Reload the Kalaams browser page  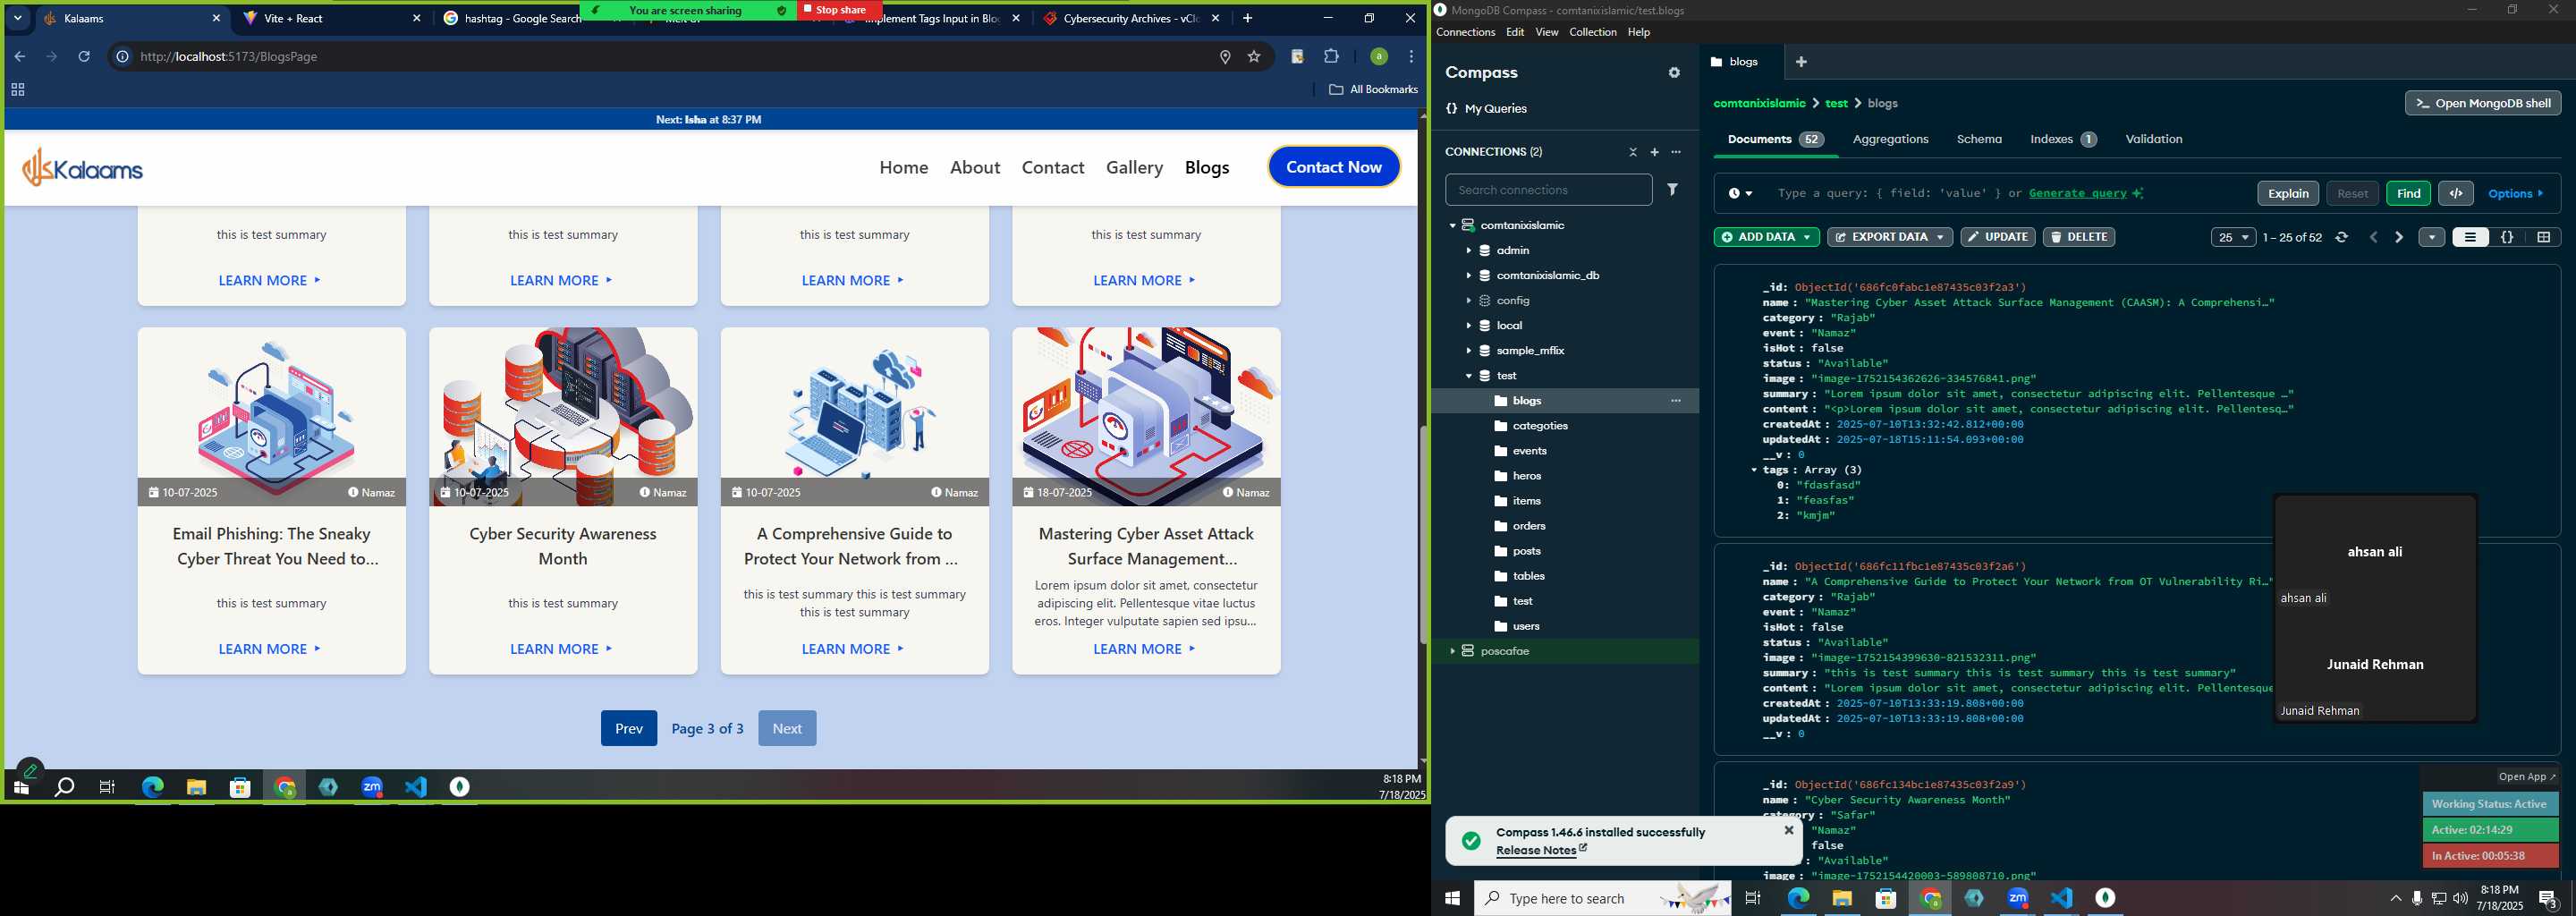coord(84,57)
